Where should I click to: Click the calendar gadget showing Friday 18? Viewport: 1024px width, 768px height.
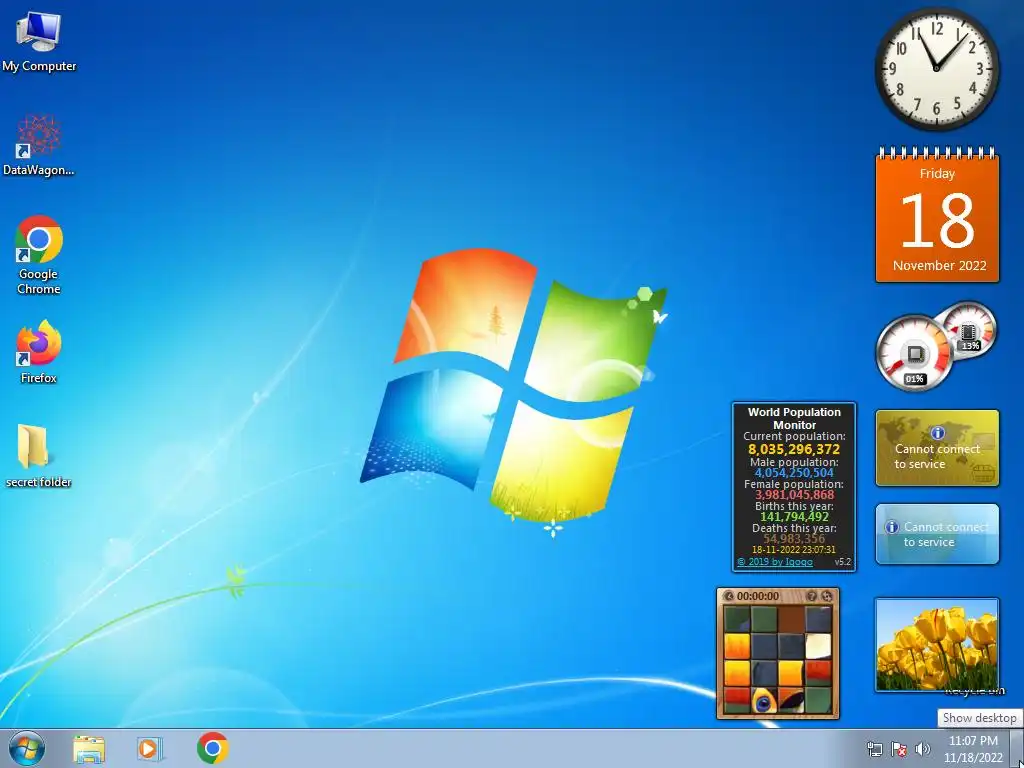pos(937,216)
